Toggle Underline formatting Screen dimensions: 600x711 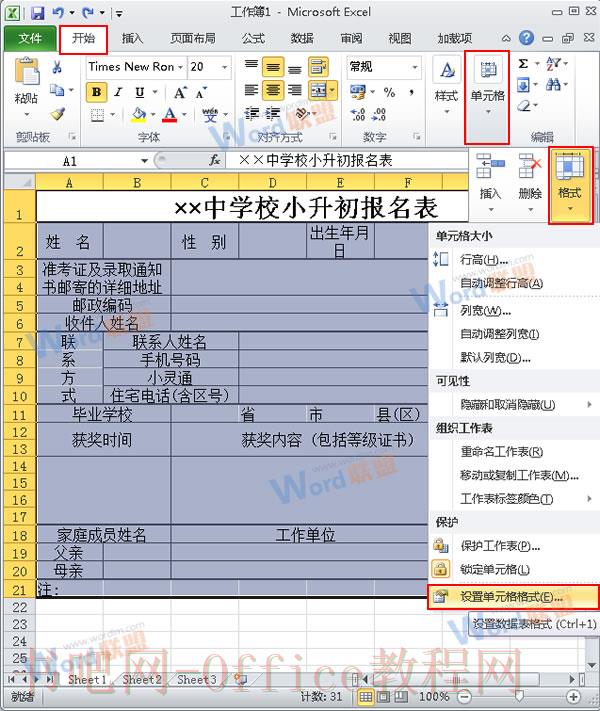pyautogui.click(x=140, y=93)
